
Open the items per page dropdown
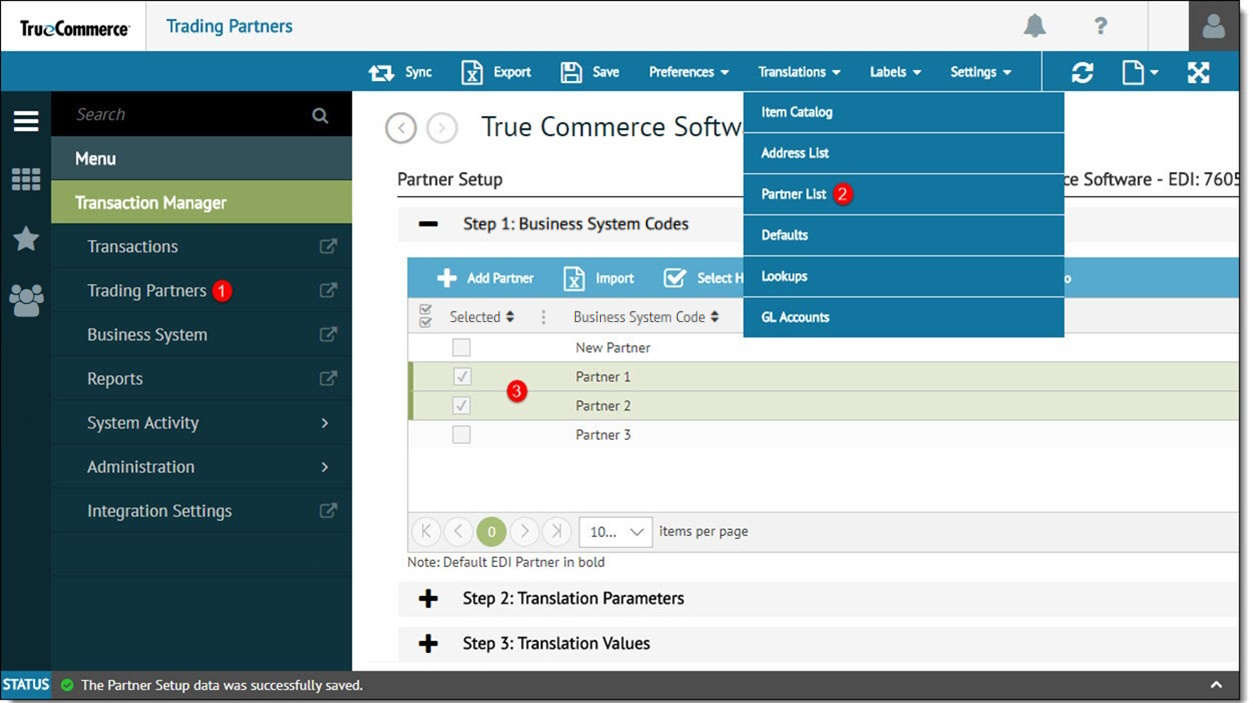point(614,531)
